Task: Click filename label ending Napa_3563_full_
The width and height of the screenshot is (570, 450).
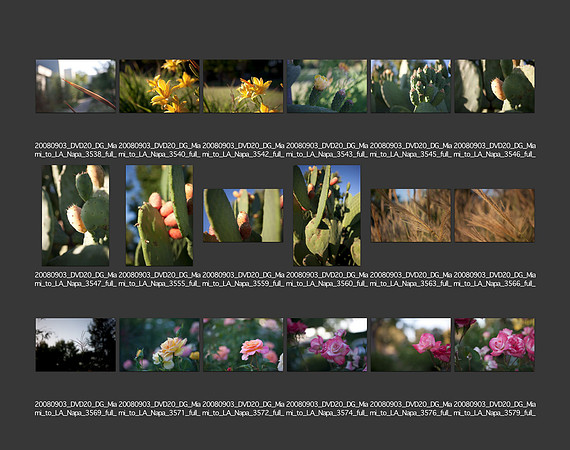Action: pos(411,279)
